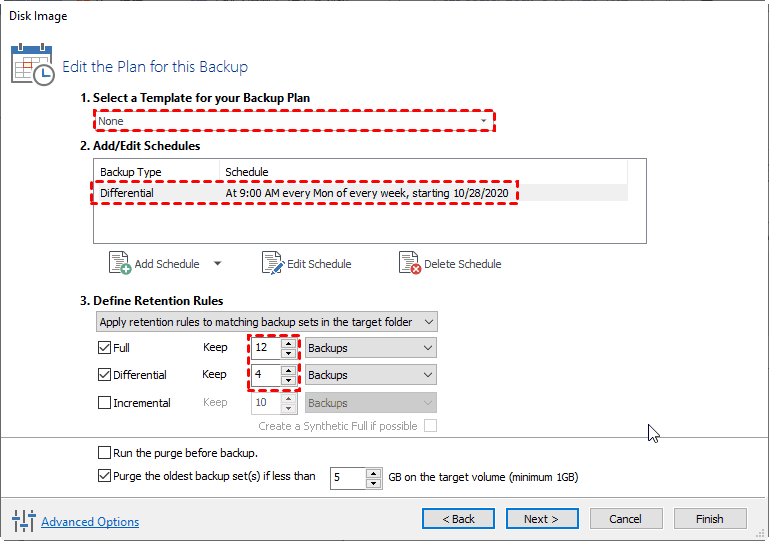Uncheck the Full retention checkbox
Image resolution: width=769 pixels, height=541 pixels.
pyautogui.click(x=105, y=348)
